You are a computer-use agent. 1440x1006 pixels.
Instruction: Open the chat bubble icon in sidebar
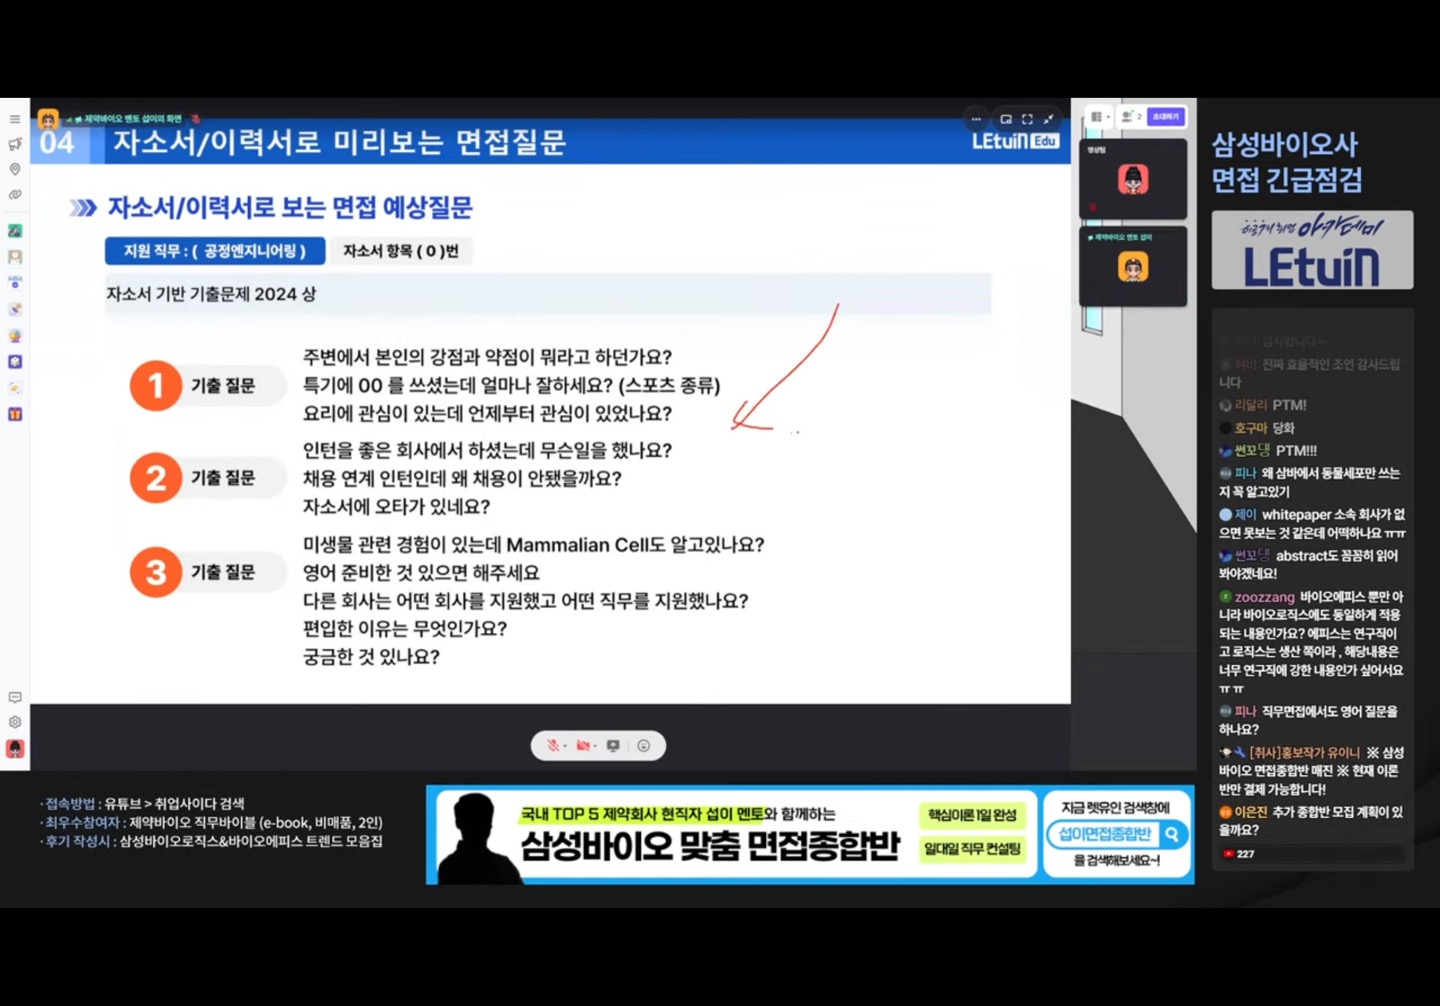[x=15, y=697]
